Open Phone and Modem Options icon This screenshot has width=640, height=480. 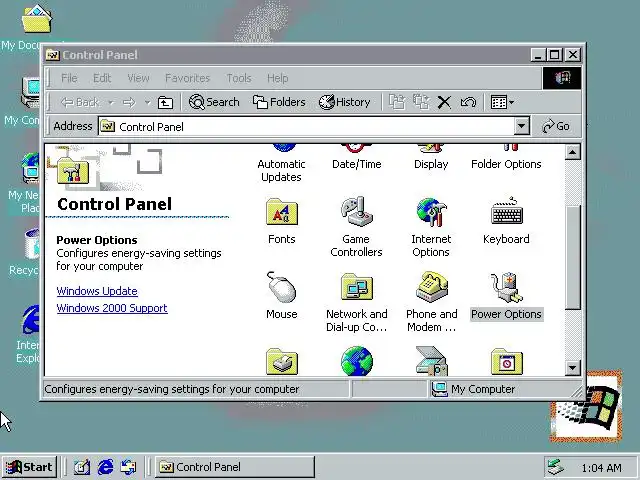click(431, 287)
